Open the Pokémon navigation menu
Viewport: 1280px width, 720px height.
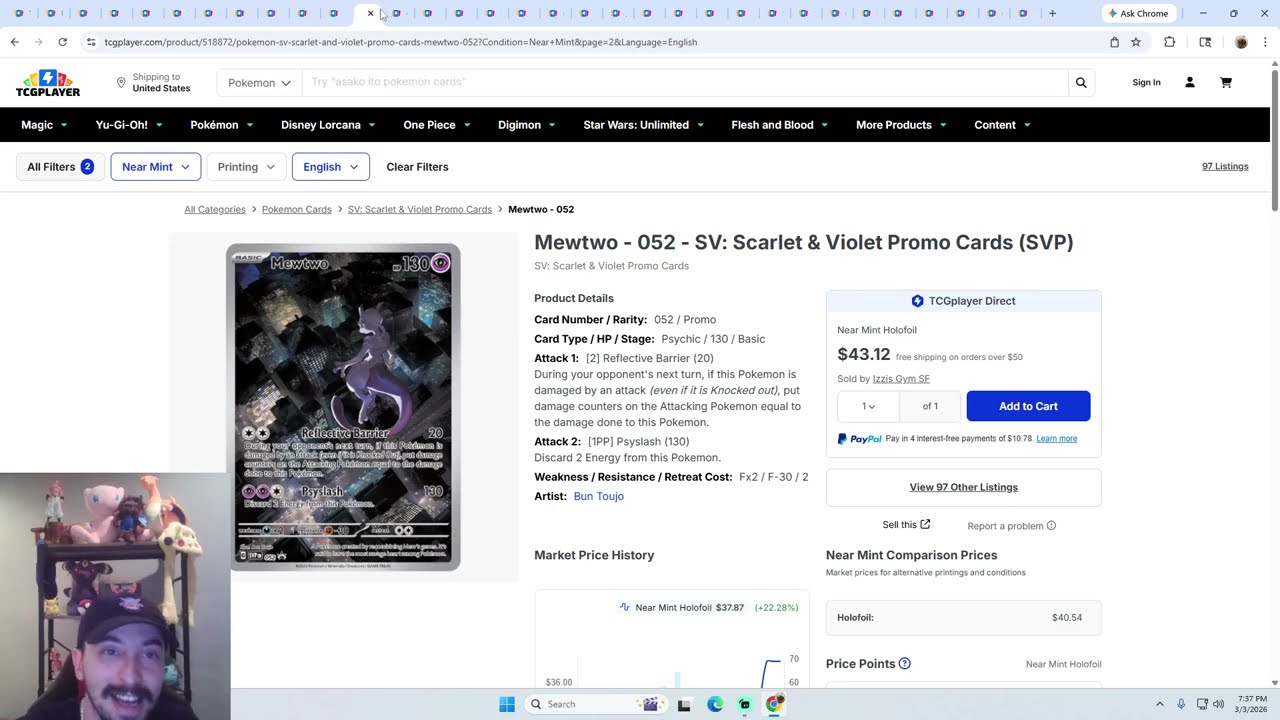pyautogui.click(x=222, y=125)
